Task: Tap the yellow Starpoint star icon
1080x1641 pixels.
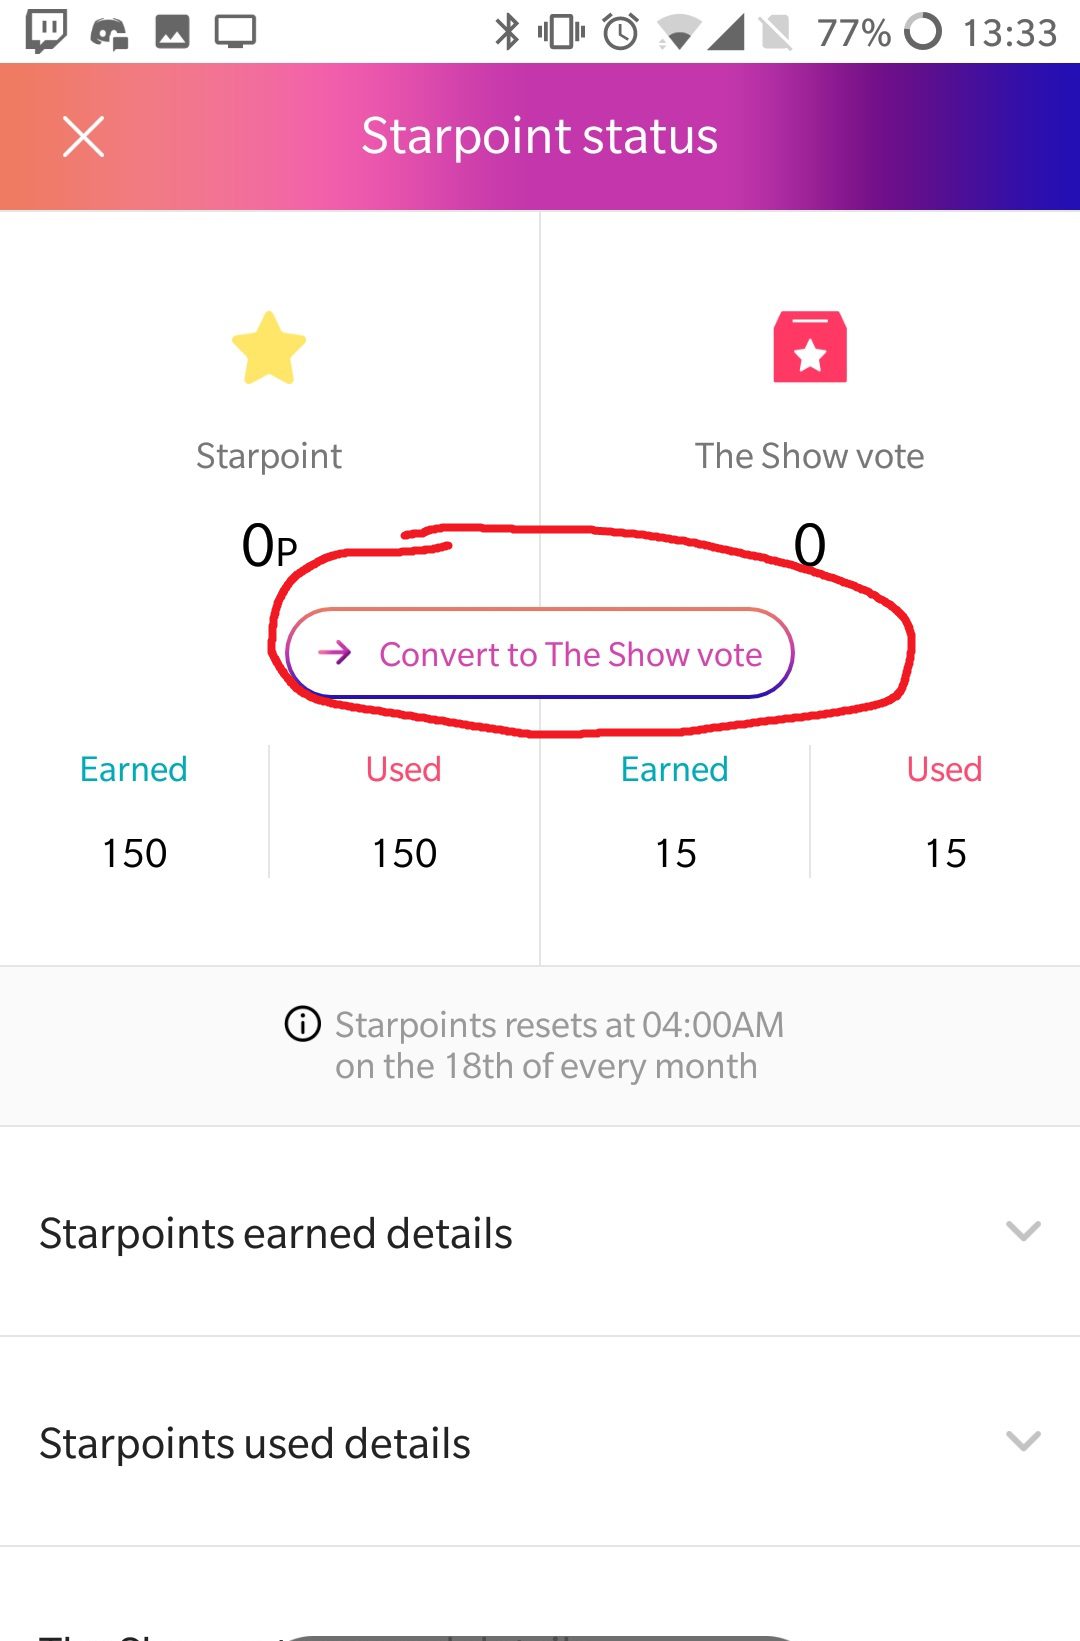Action: [x=269, y=348]
